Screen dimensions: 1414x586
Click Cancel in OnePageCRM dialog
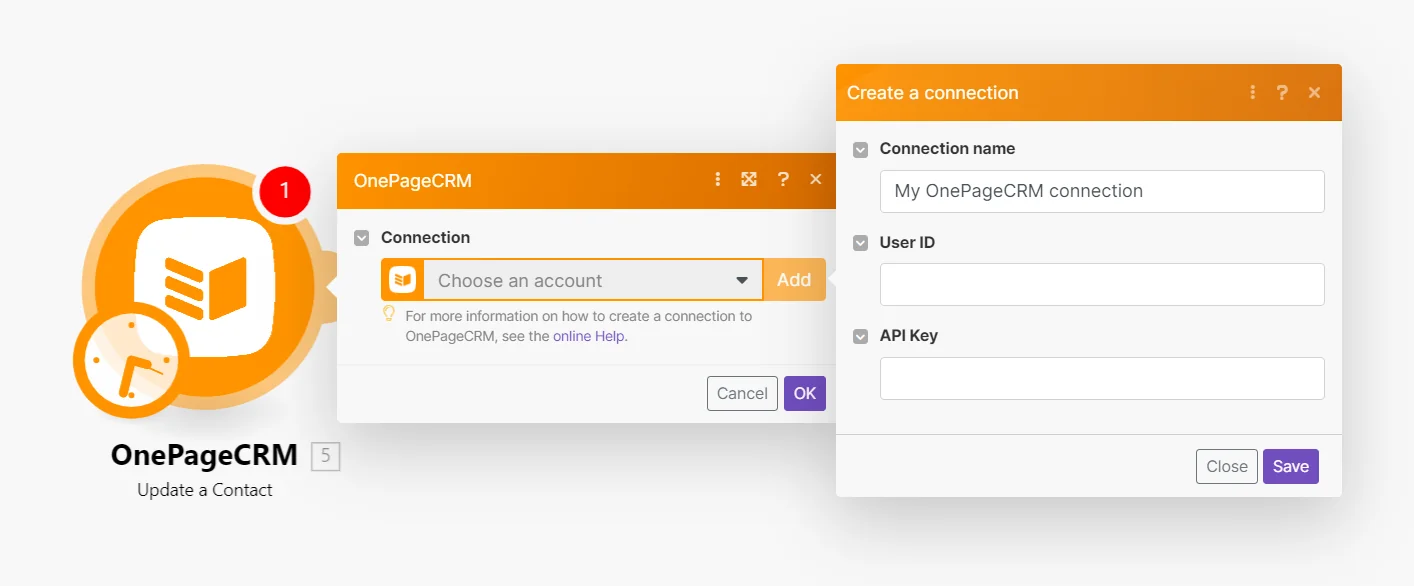coord(742,393)
